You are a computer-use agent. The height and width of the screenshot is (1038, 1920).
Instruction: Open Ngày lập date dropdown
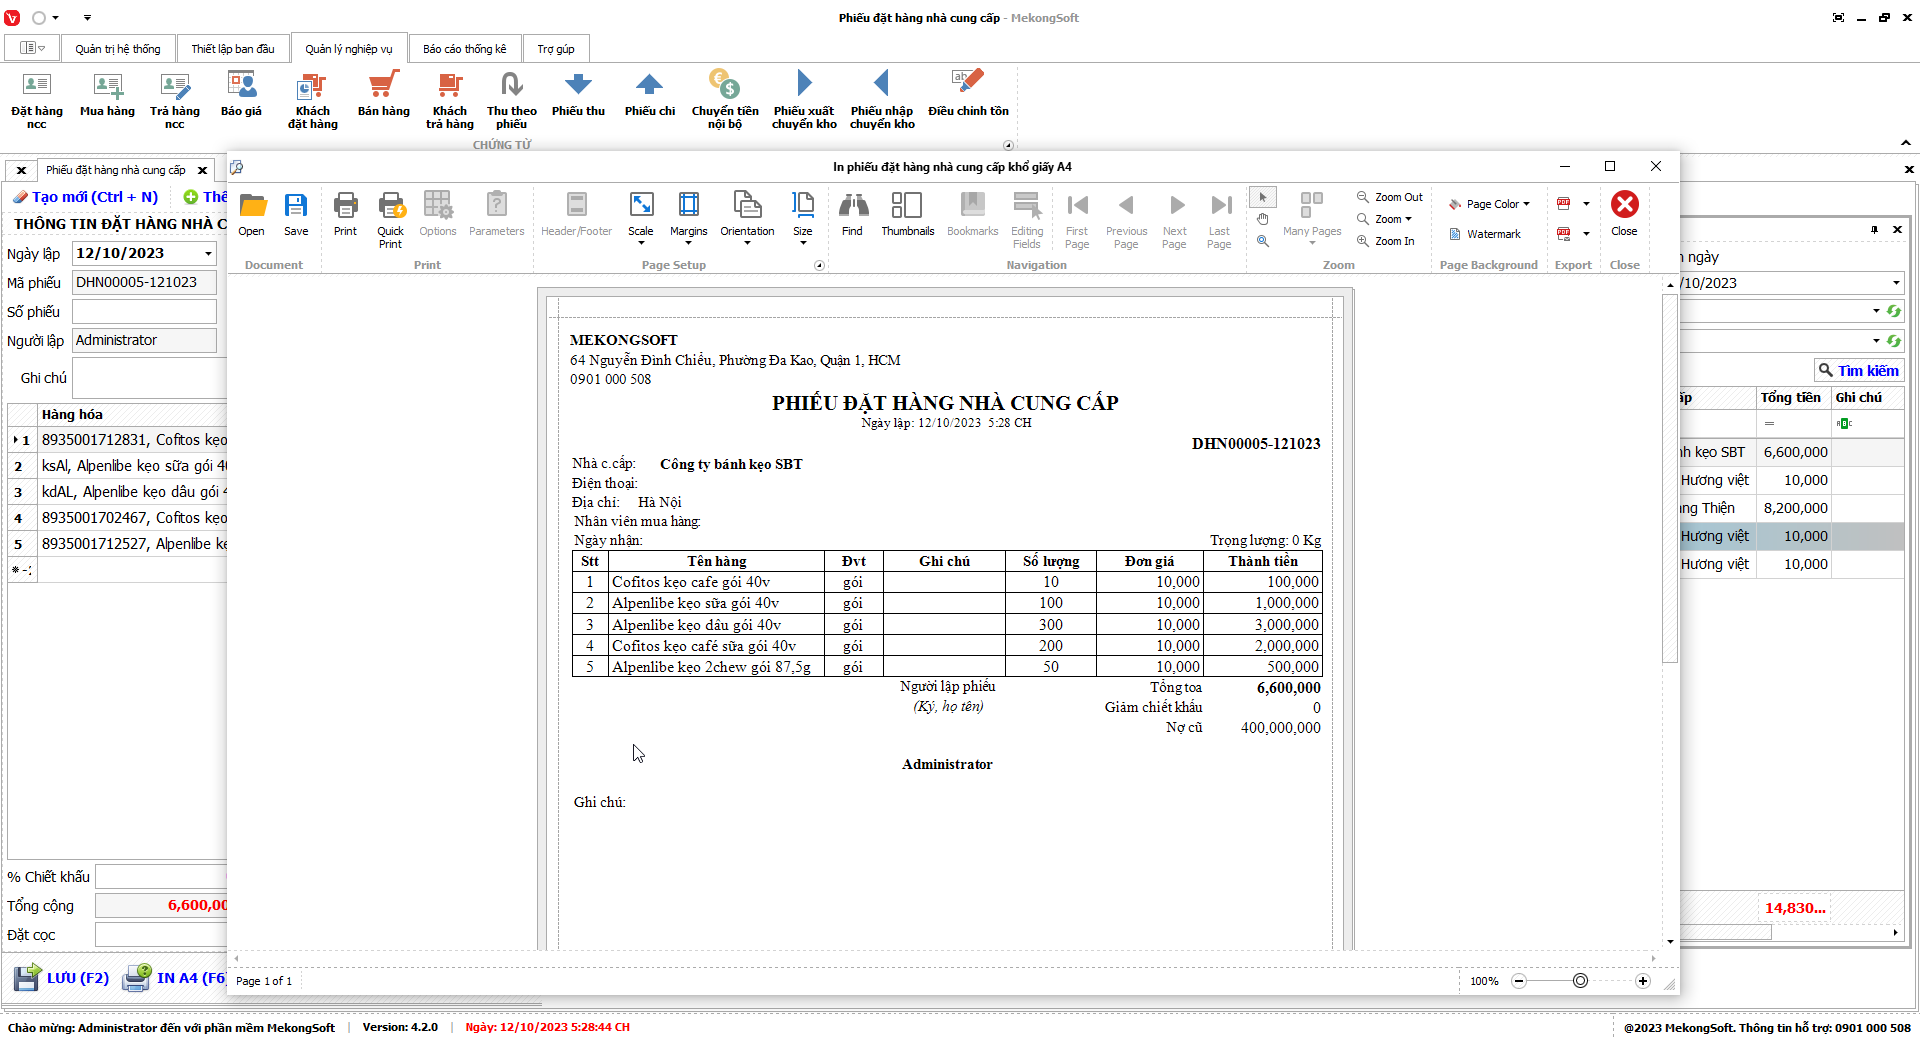[x=208, y=254]
